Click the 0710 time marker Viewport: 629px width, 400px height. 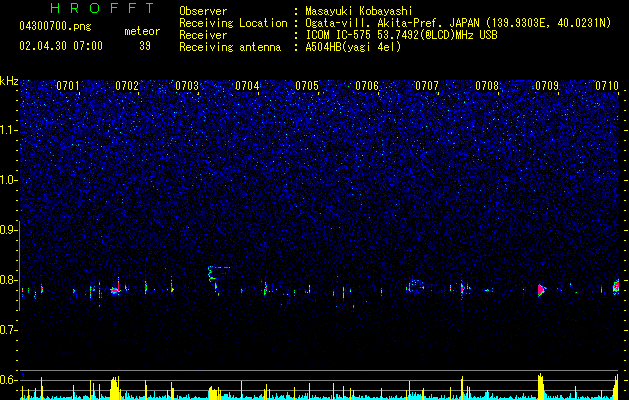607,86
